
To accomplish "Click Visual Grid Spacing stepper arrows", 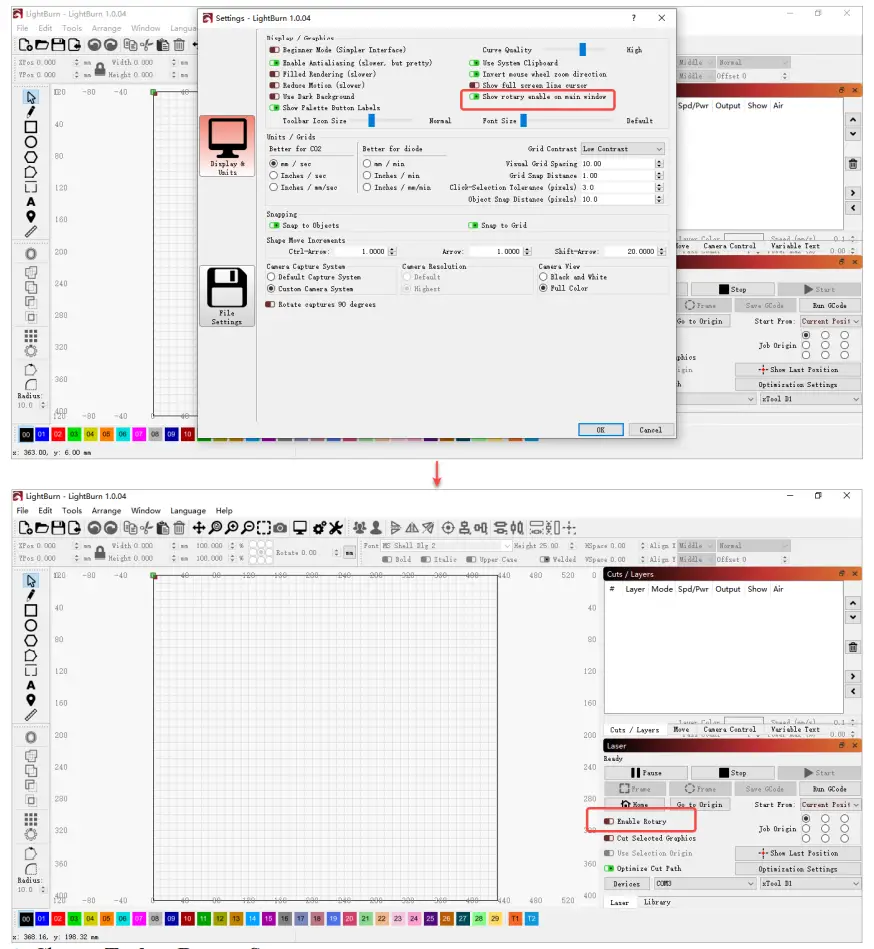I will pos(660,164).
